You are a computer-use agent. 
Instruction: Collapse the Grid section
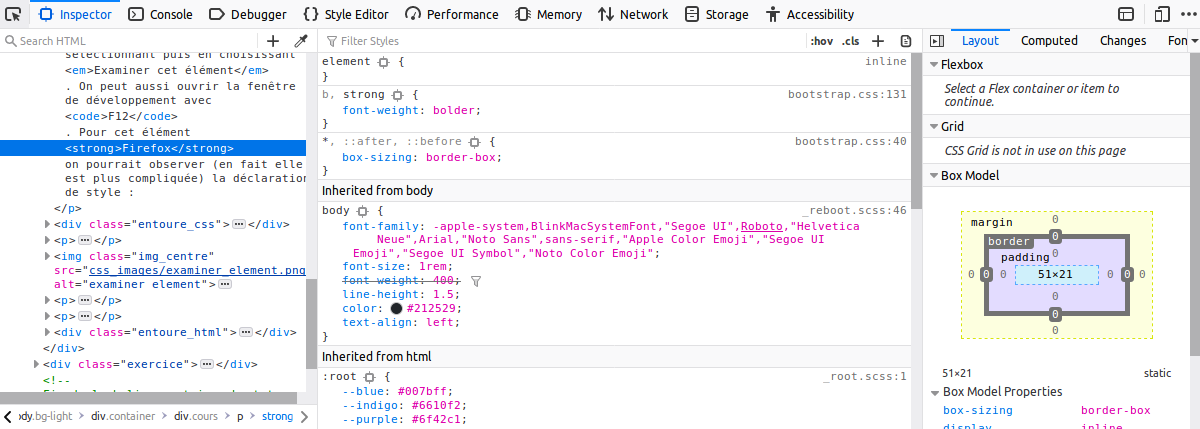[934, 127]
